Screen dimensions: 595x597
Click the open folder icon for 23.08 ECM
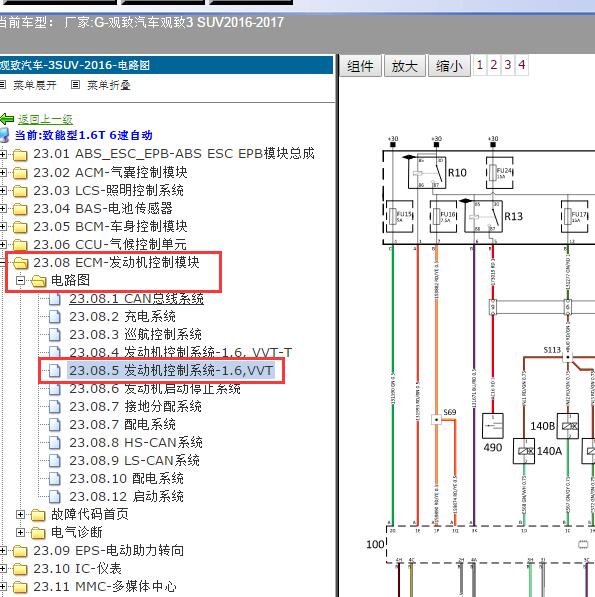[x=21, y=263]
